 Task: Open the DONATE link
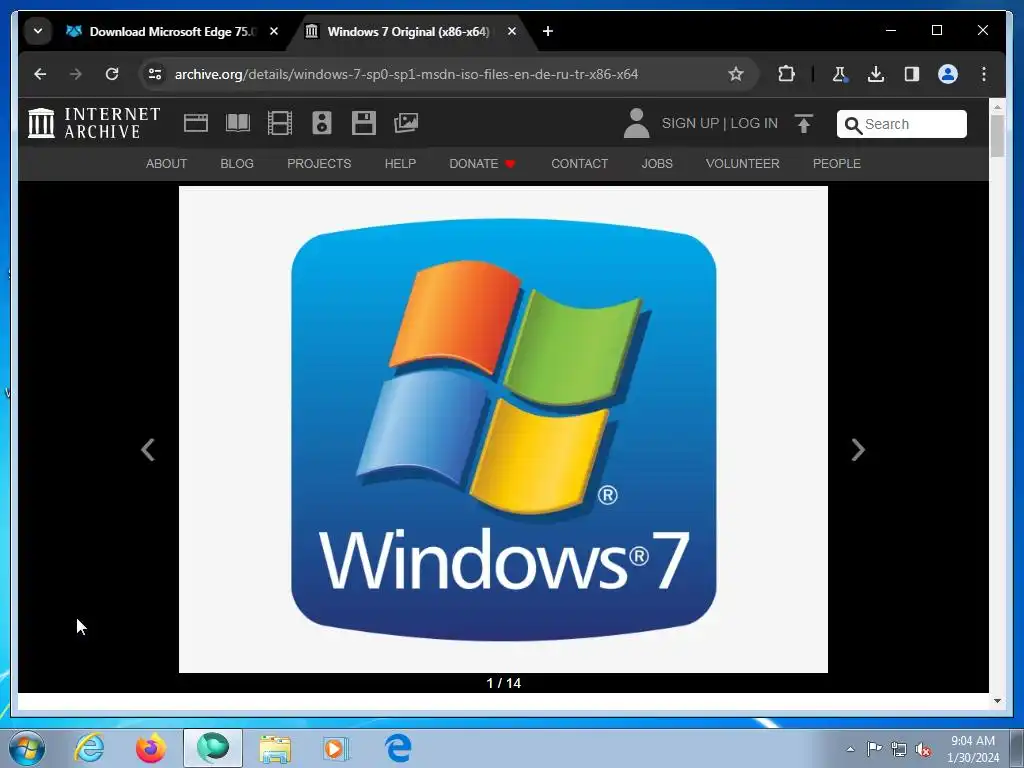pyautogui.click(x=482, y=163)
